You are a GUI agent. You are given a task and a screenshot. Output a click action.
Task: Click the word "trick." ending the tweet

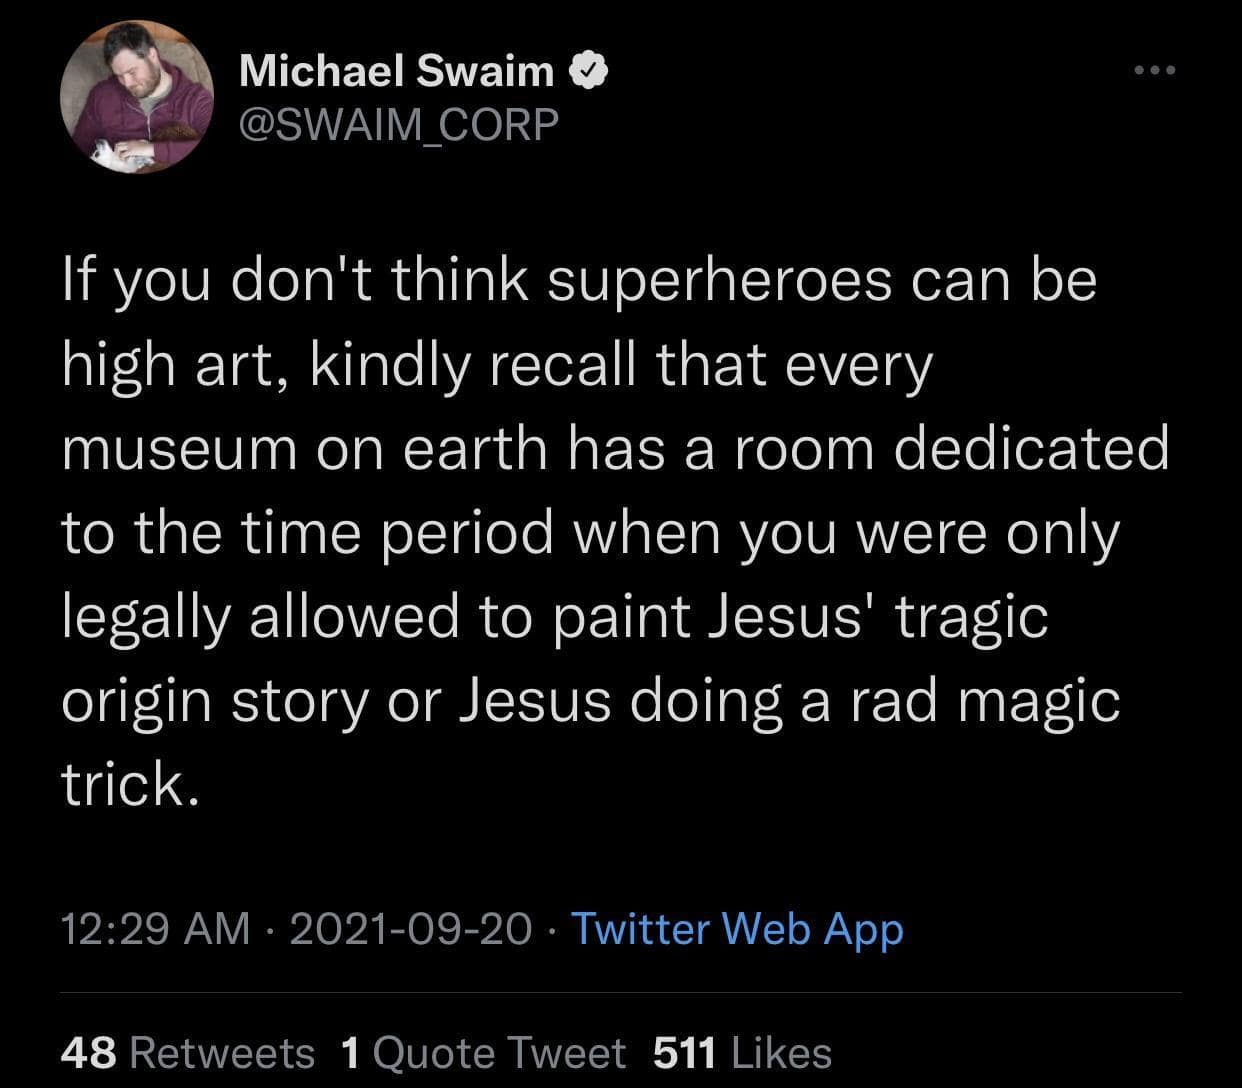125,785
